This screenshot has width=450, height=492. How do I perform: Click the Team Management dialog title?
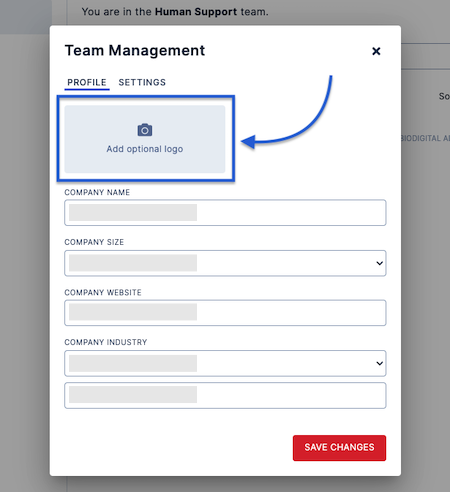pos(135,51)
